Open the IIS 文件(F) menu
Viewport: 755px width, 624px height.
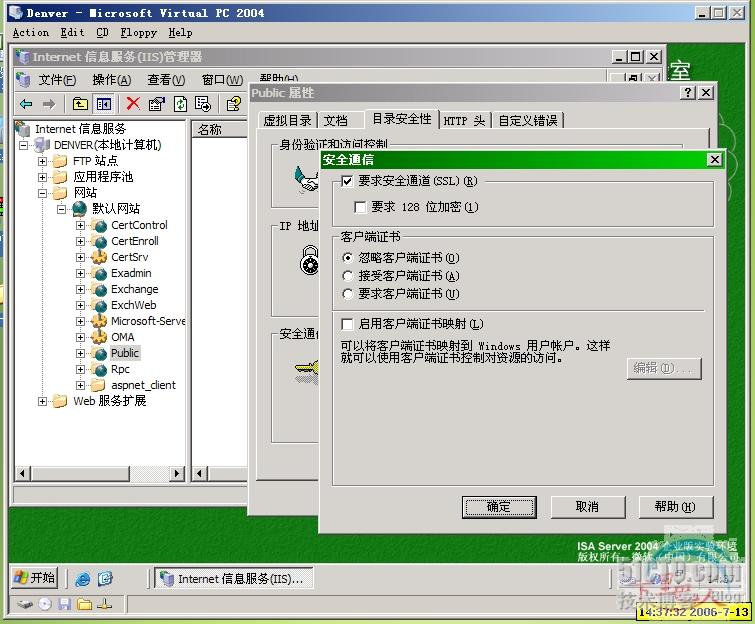57,79
